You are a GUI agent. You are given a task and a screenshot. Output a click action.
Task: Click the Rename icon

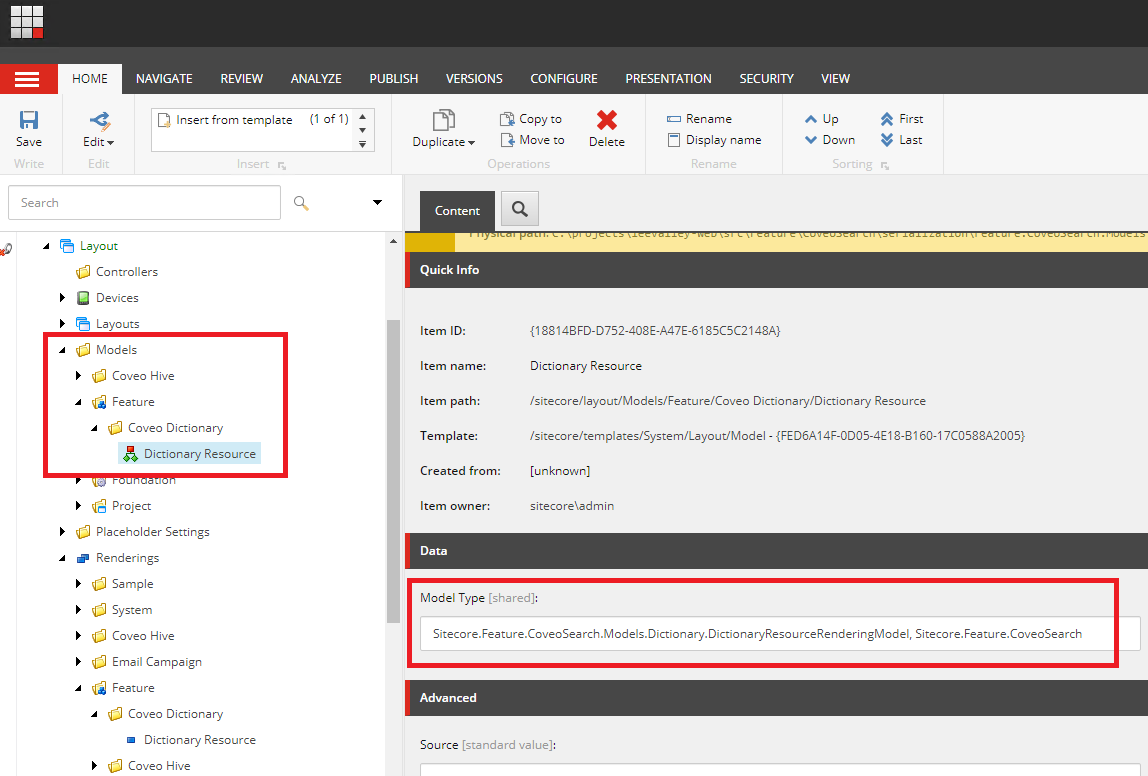pyautogui.click(x=674, y=119)
